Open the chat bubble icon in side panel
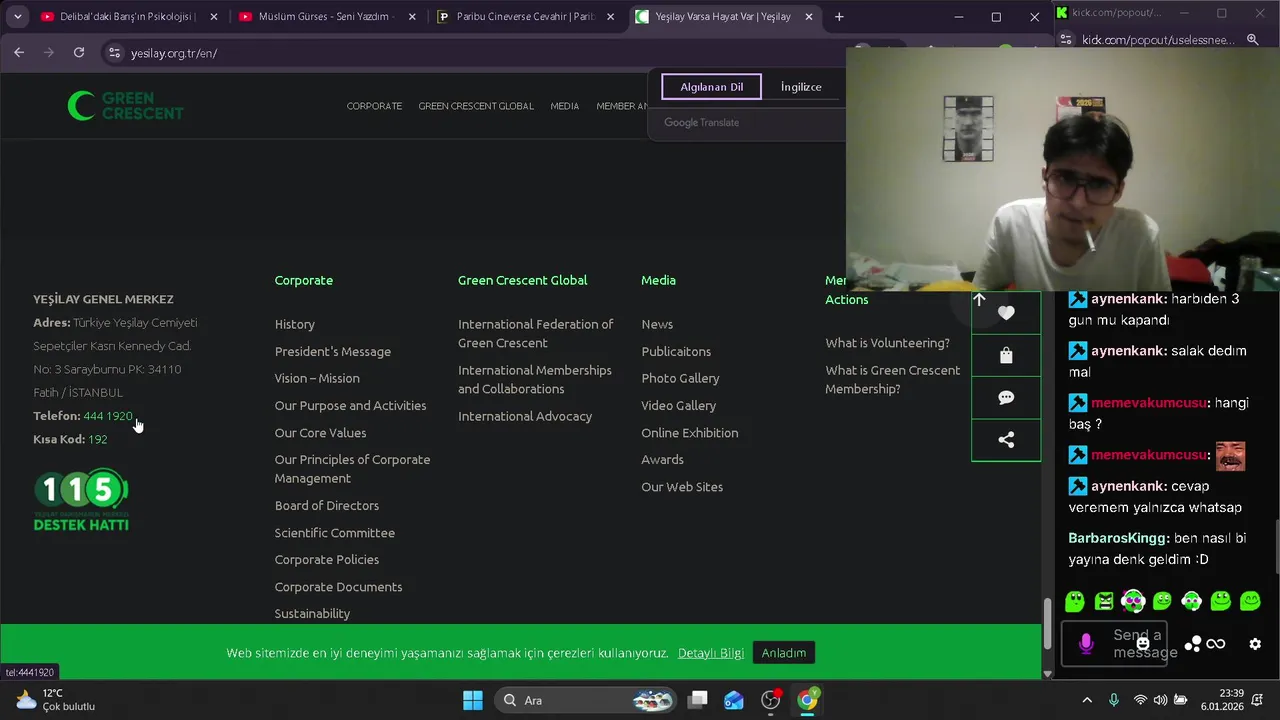This screenshot has width=1280, height=720. [1006, 397]
